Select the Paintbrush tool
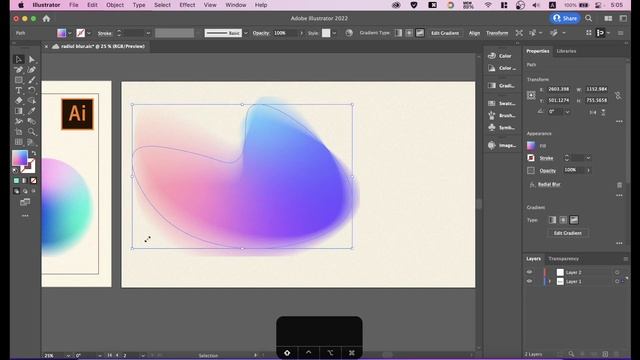This screenshot has height=360, width=640. pyautogui.click(x=32, y=80)
